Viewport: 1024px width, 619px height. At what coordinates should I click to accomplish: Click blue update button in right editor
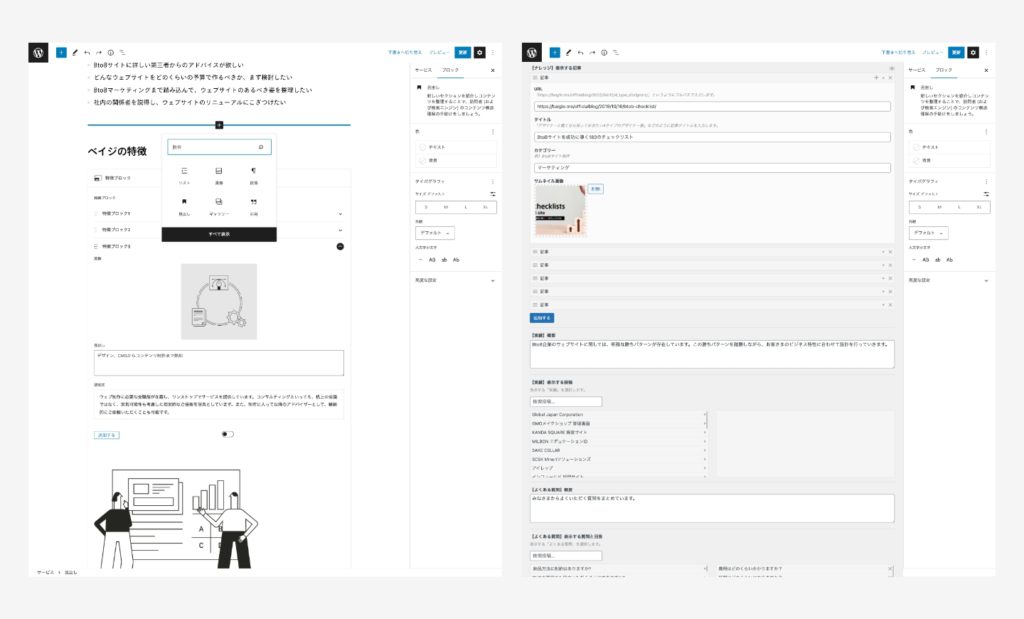pyautogui.click(x=957, y=52)
